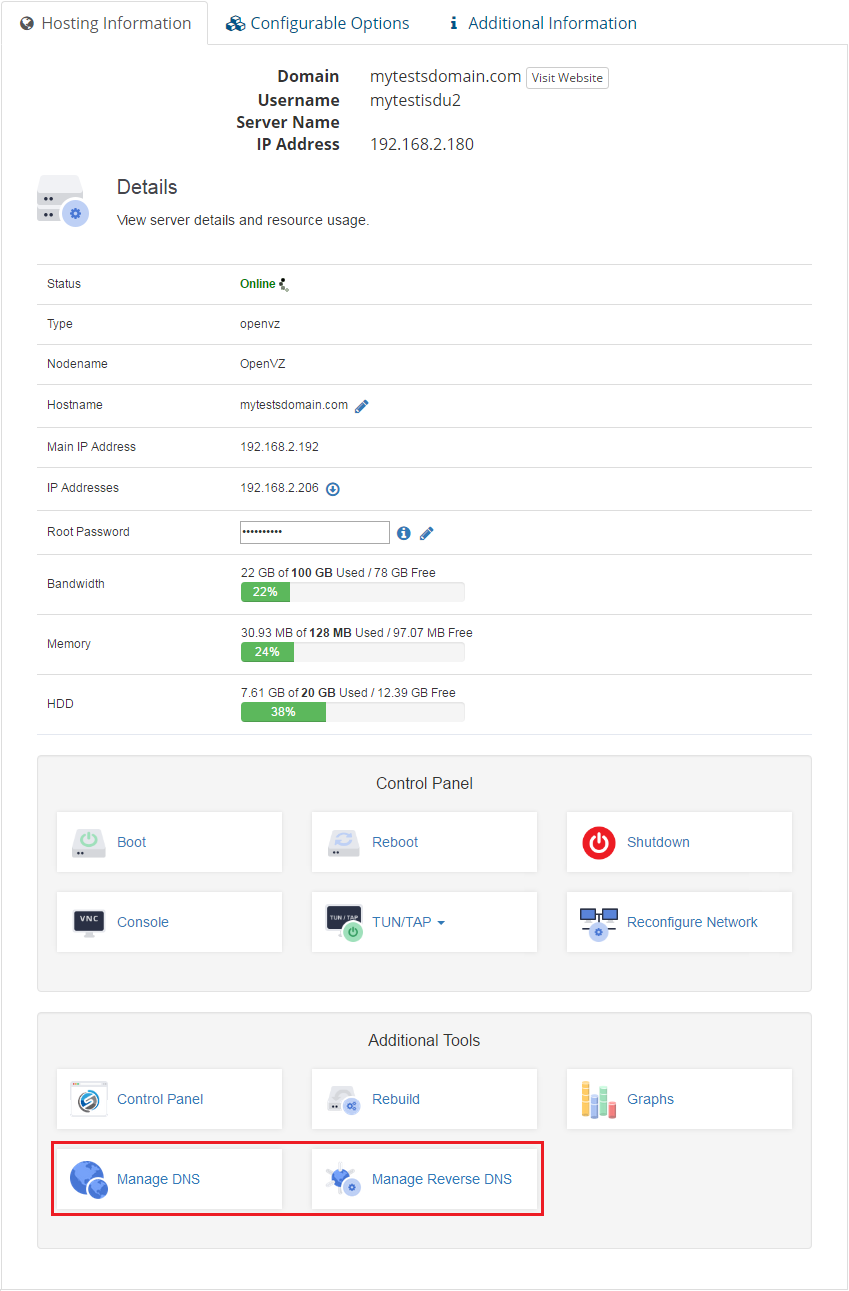Click IP Address value 192.168.2.180
This screenshot has width=849, height=1291.
coord(422,144)
